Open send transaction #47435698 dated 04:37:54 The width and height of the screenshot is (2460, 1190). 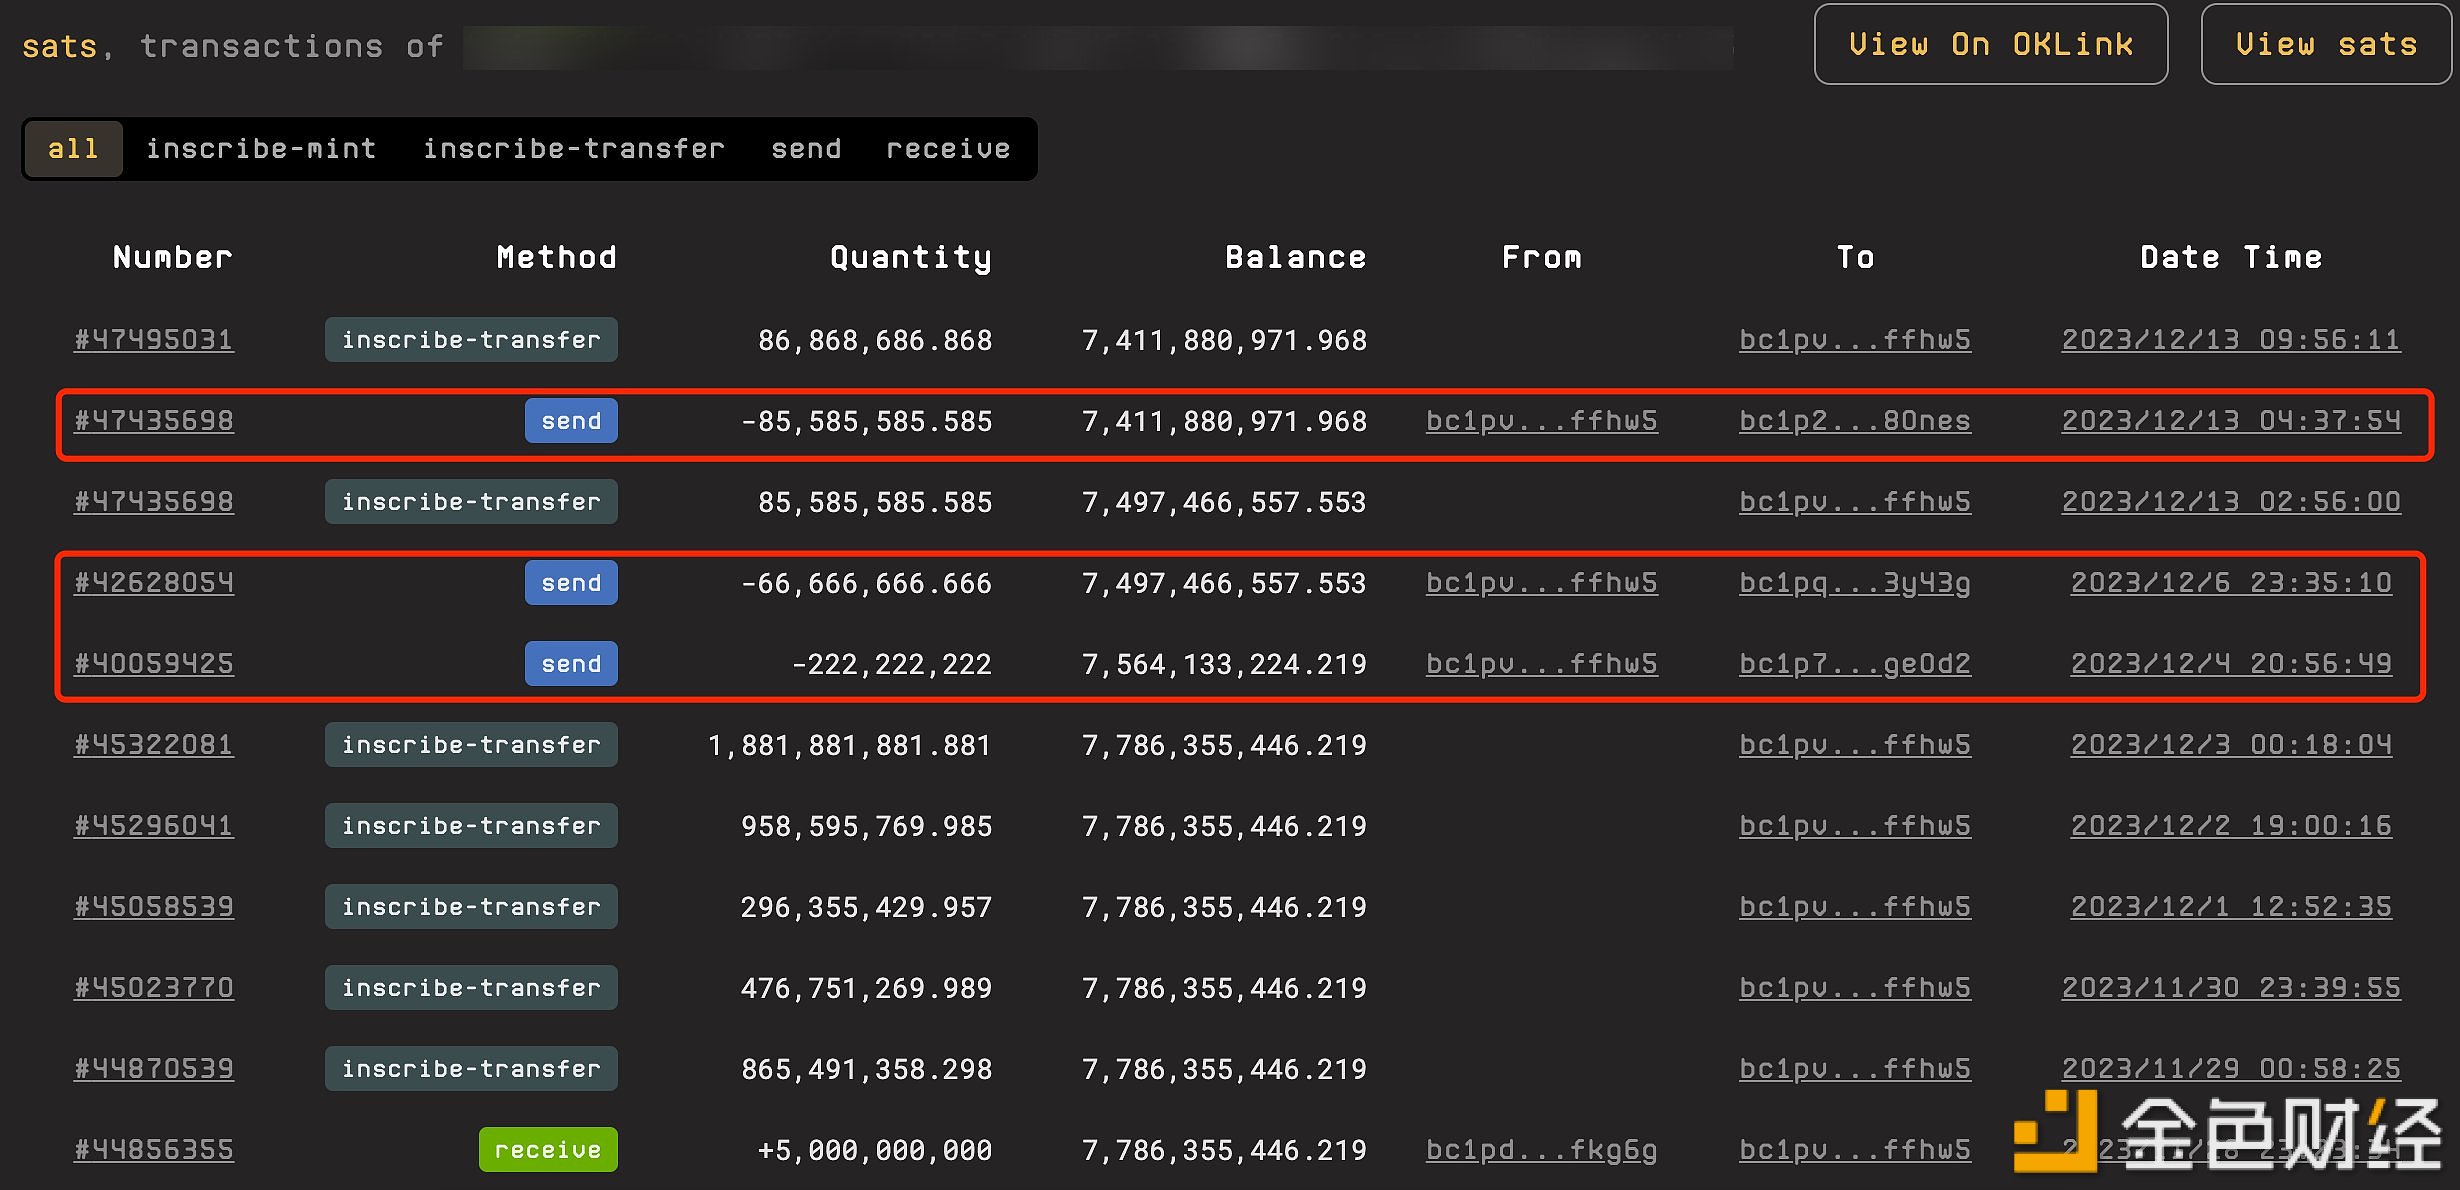click(x=154, y=421)
